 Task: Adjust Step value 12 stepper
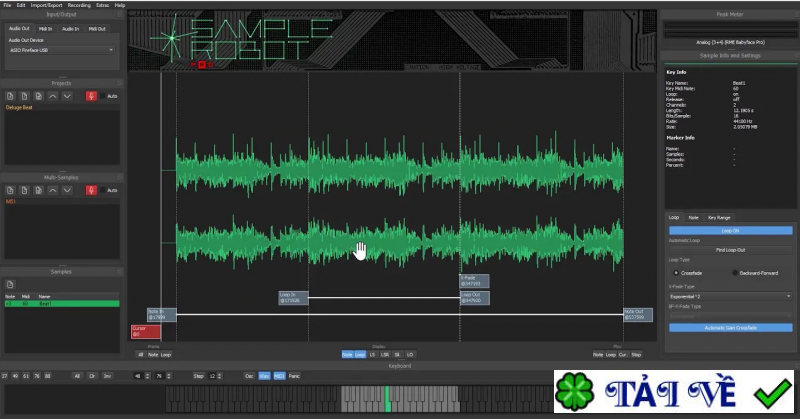[220, 376]
